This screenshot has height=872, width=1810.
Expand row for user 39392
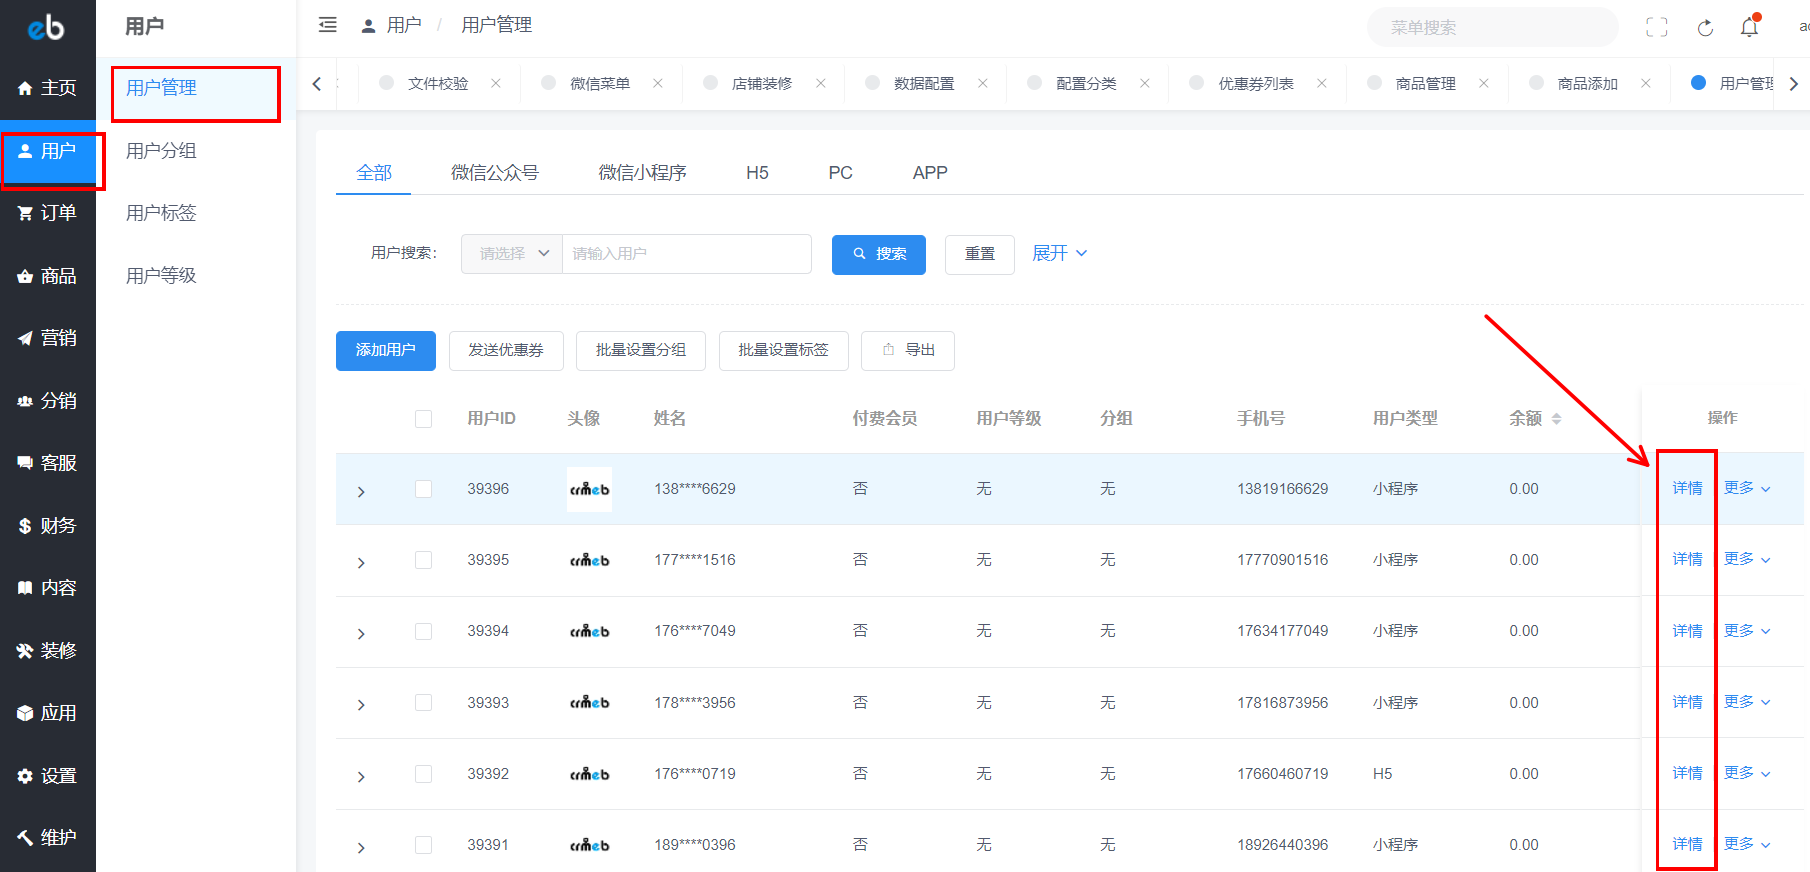361,777
